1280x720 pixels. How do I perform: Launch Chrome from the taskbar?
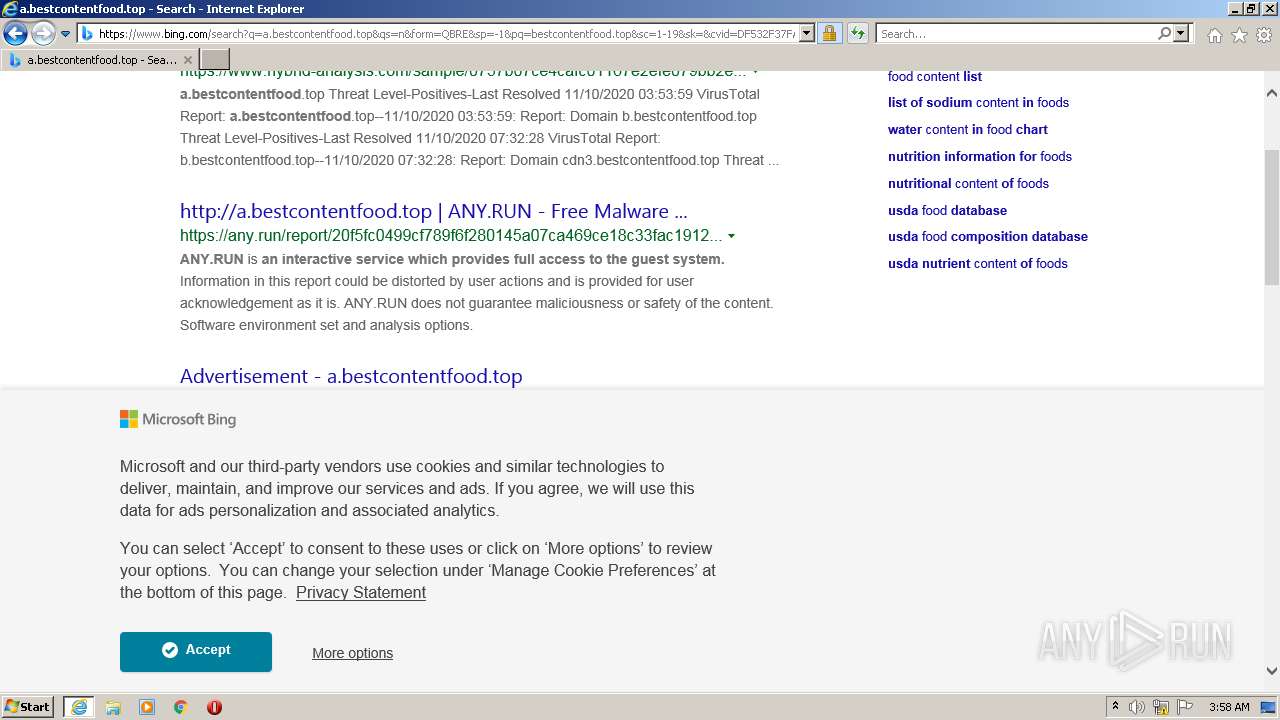pyautogui.click(x=181, y=707)
